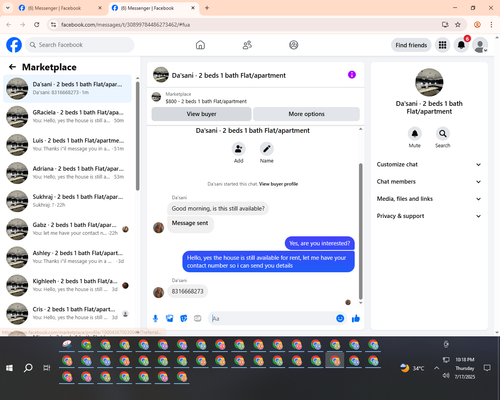The height and width of the screenshot is (400, 500).
Task: Open the Windows notification center
Action: pyautogui.click(x=487, y=368)
